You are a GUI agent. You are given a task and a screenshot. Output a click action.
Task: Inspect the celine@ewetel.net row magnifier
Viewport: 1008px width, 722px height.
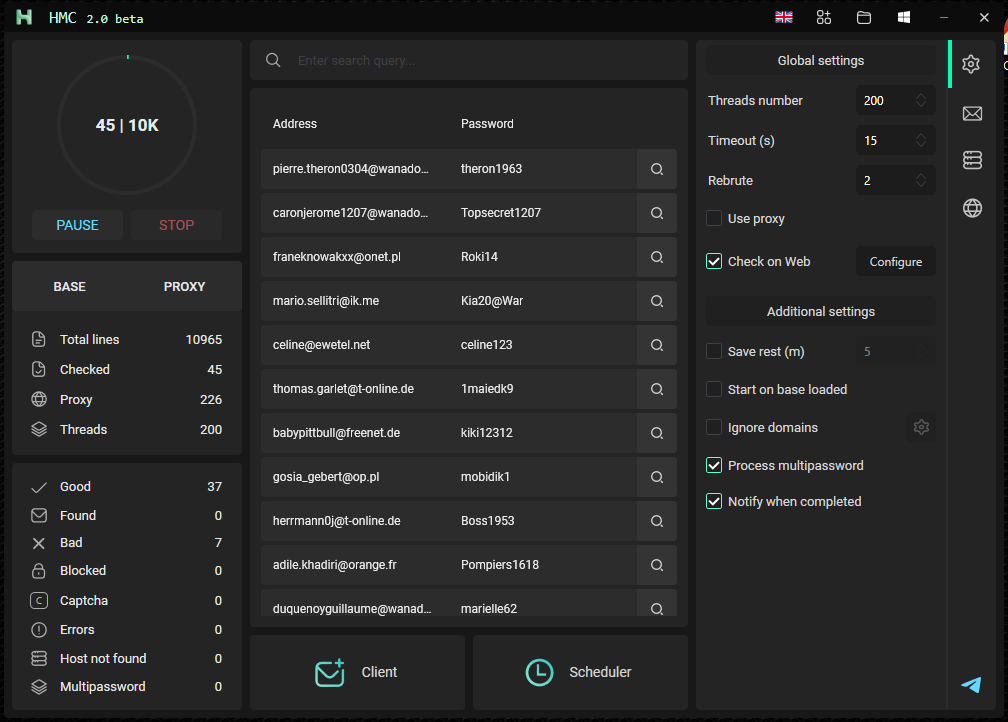point(656,345)
